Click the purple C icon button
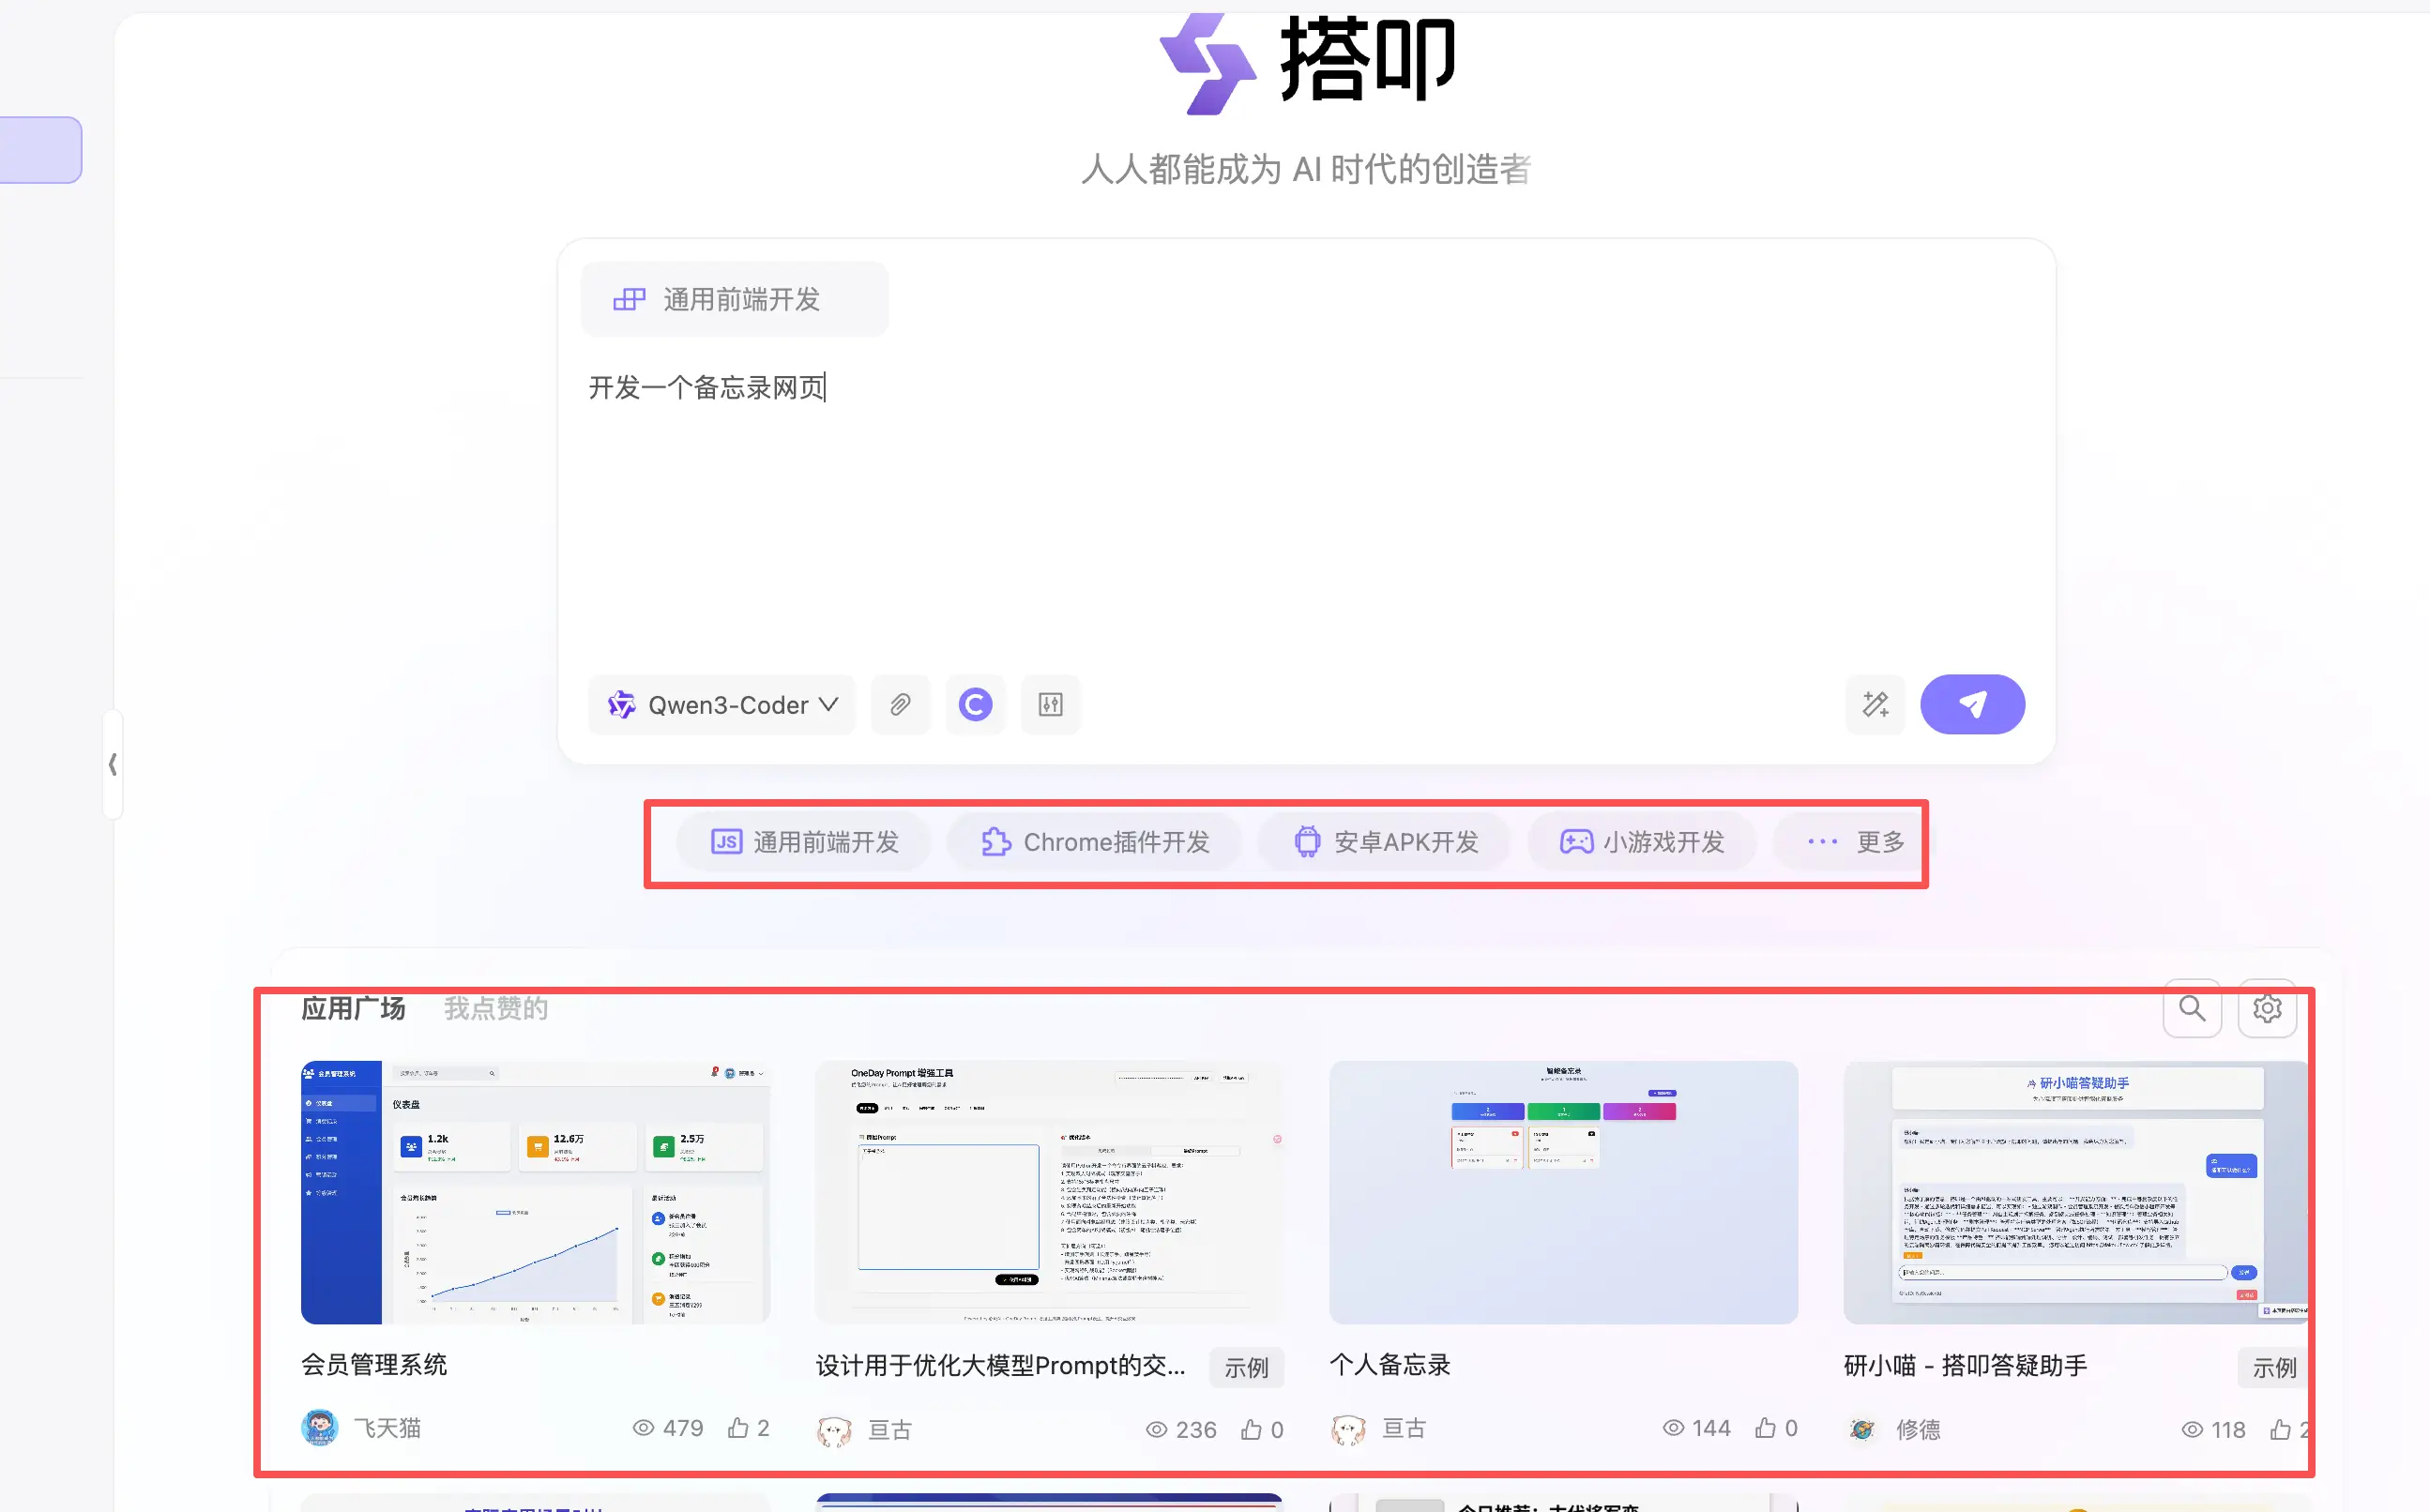The image size is (2430, 1512). 975,705
